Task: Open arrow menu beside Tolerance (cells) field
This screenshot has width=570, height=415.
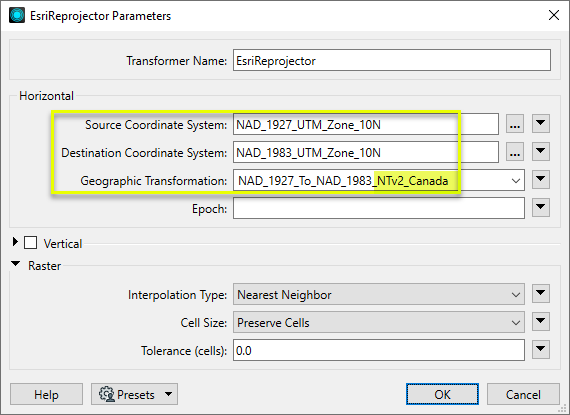Action: click(541, 350)
